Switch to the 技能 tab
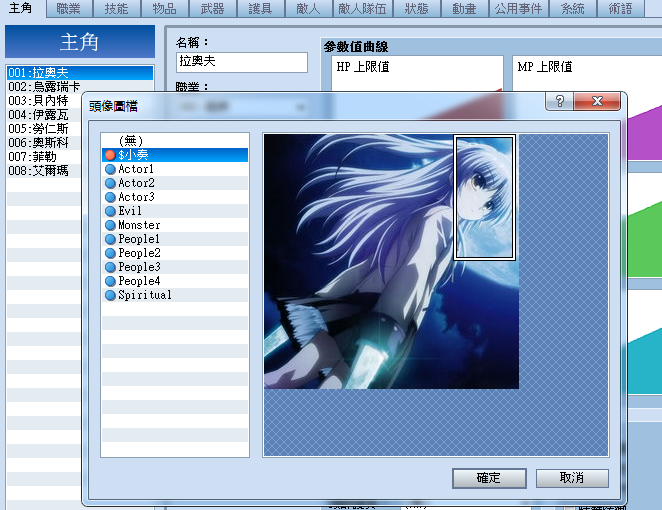Screen dimensions: 662x510 point(117,8)
